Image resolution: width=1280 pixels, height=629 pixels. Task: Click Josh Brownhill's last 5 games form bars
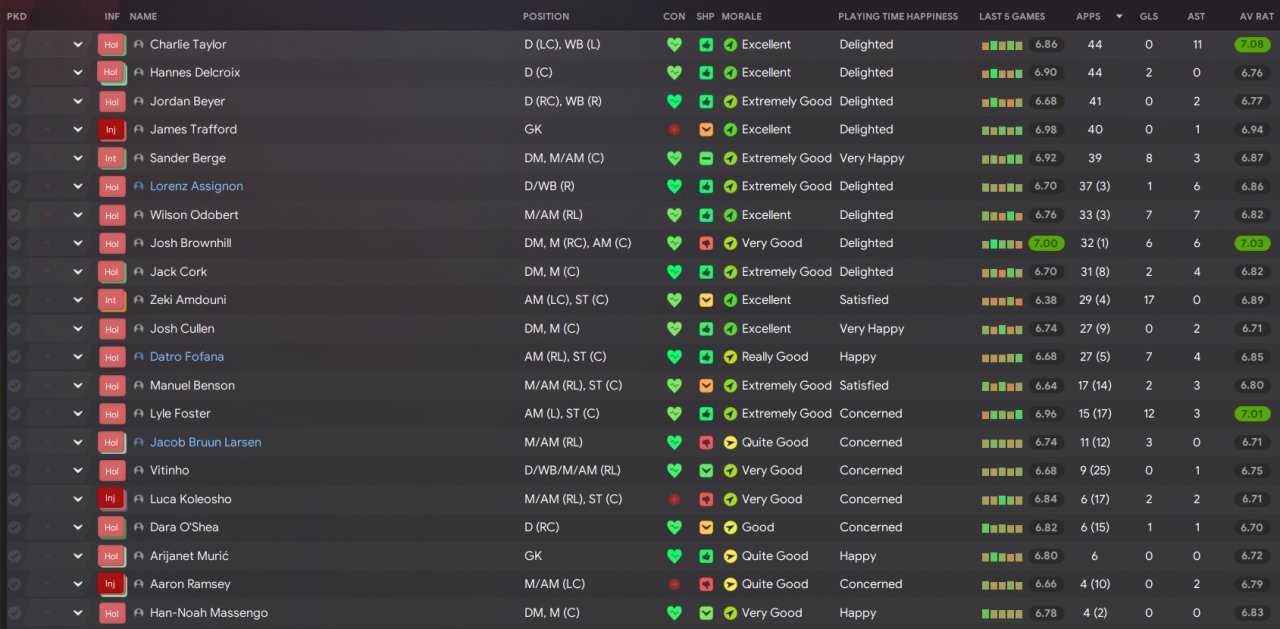point(1002,244)
